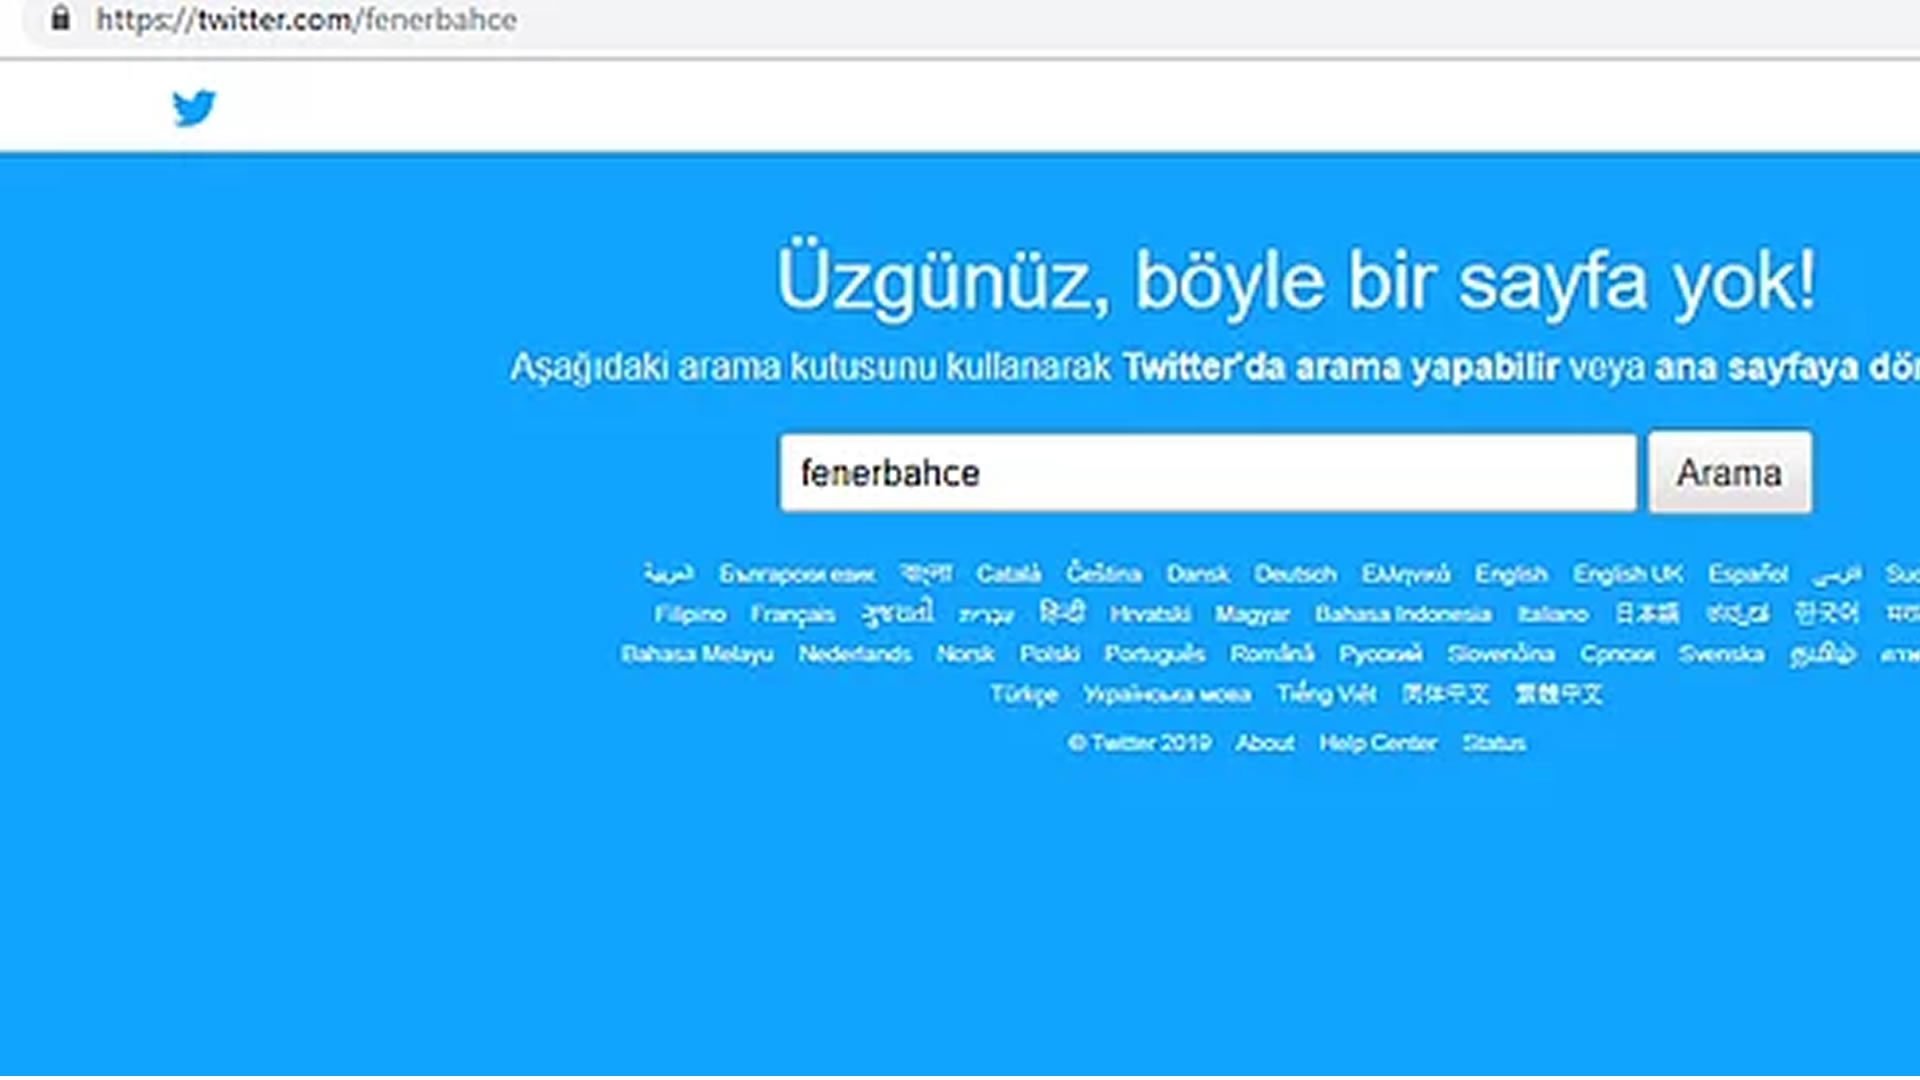Switch language to Nederlands
The image size is (1920, 1080).
point(855,654)
